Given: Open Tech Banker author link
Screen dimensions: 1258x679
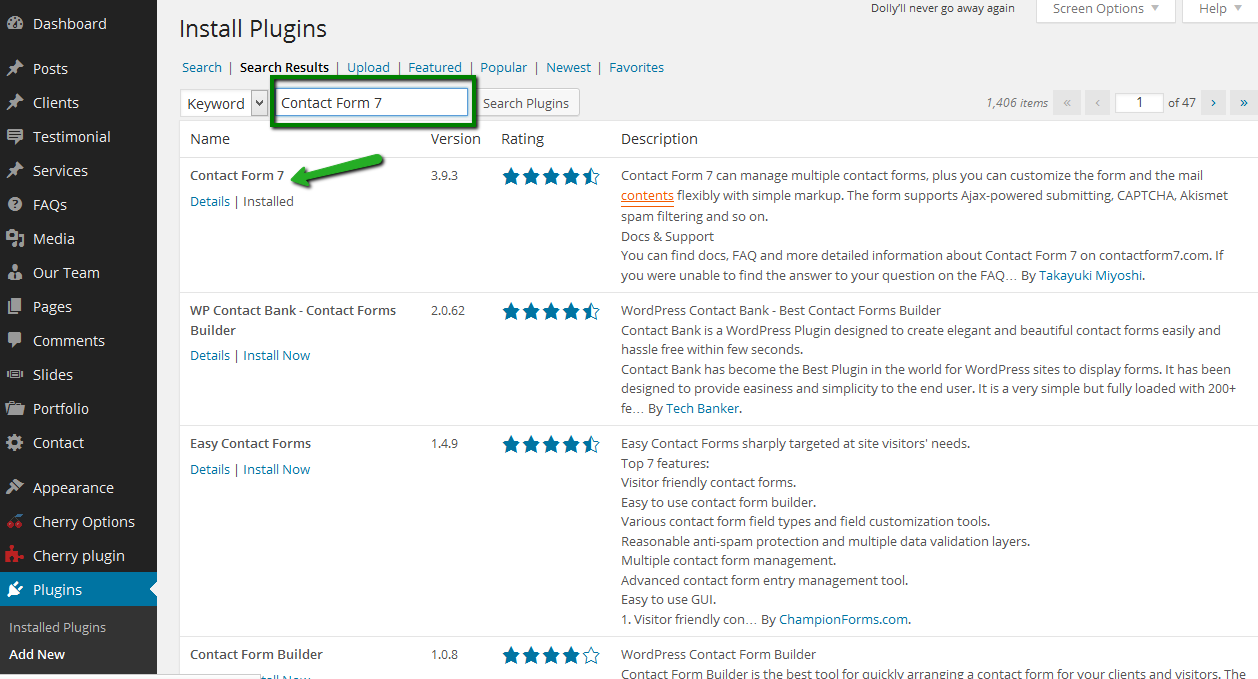Looking at the screenshot, I should tap(703, 409).
